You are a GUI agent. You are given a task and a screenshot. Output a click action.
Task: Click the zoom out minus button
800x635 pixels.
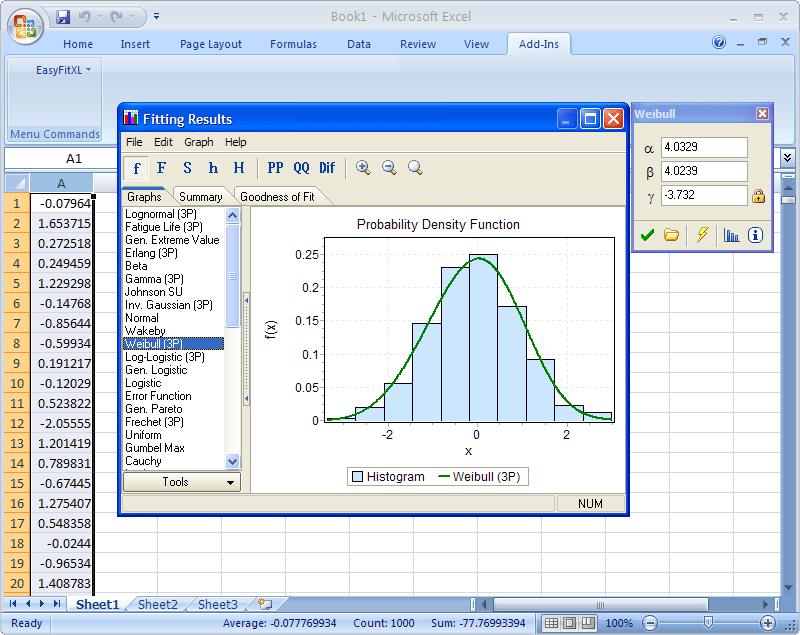coord(650,623)
